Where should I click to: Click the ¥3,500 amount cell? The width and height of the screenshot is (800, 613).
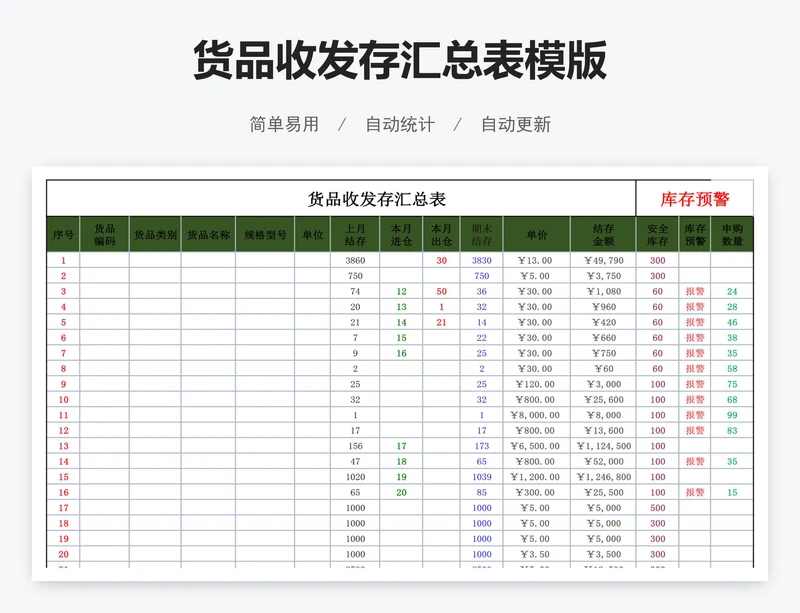[603, 554]
